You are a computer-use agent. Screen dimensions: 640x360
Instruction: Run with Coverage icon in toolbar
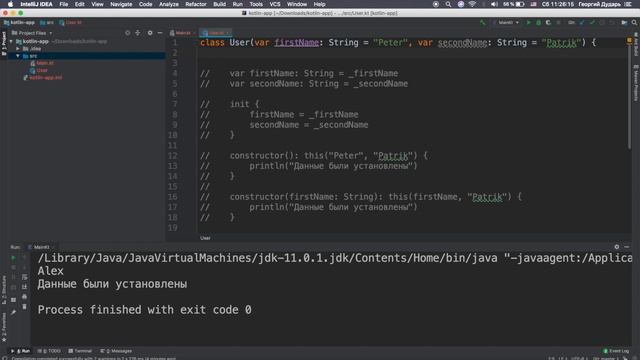coord(548,23)
